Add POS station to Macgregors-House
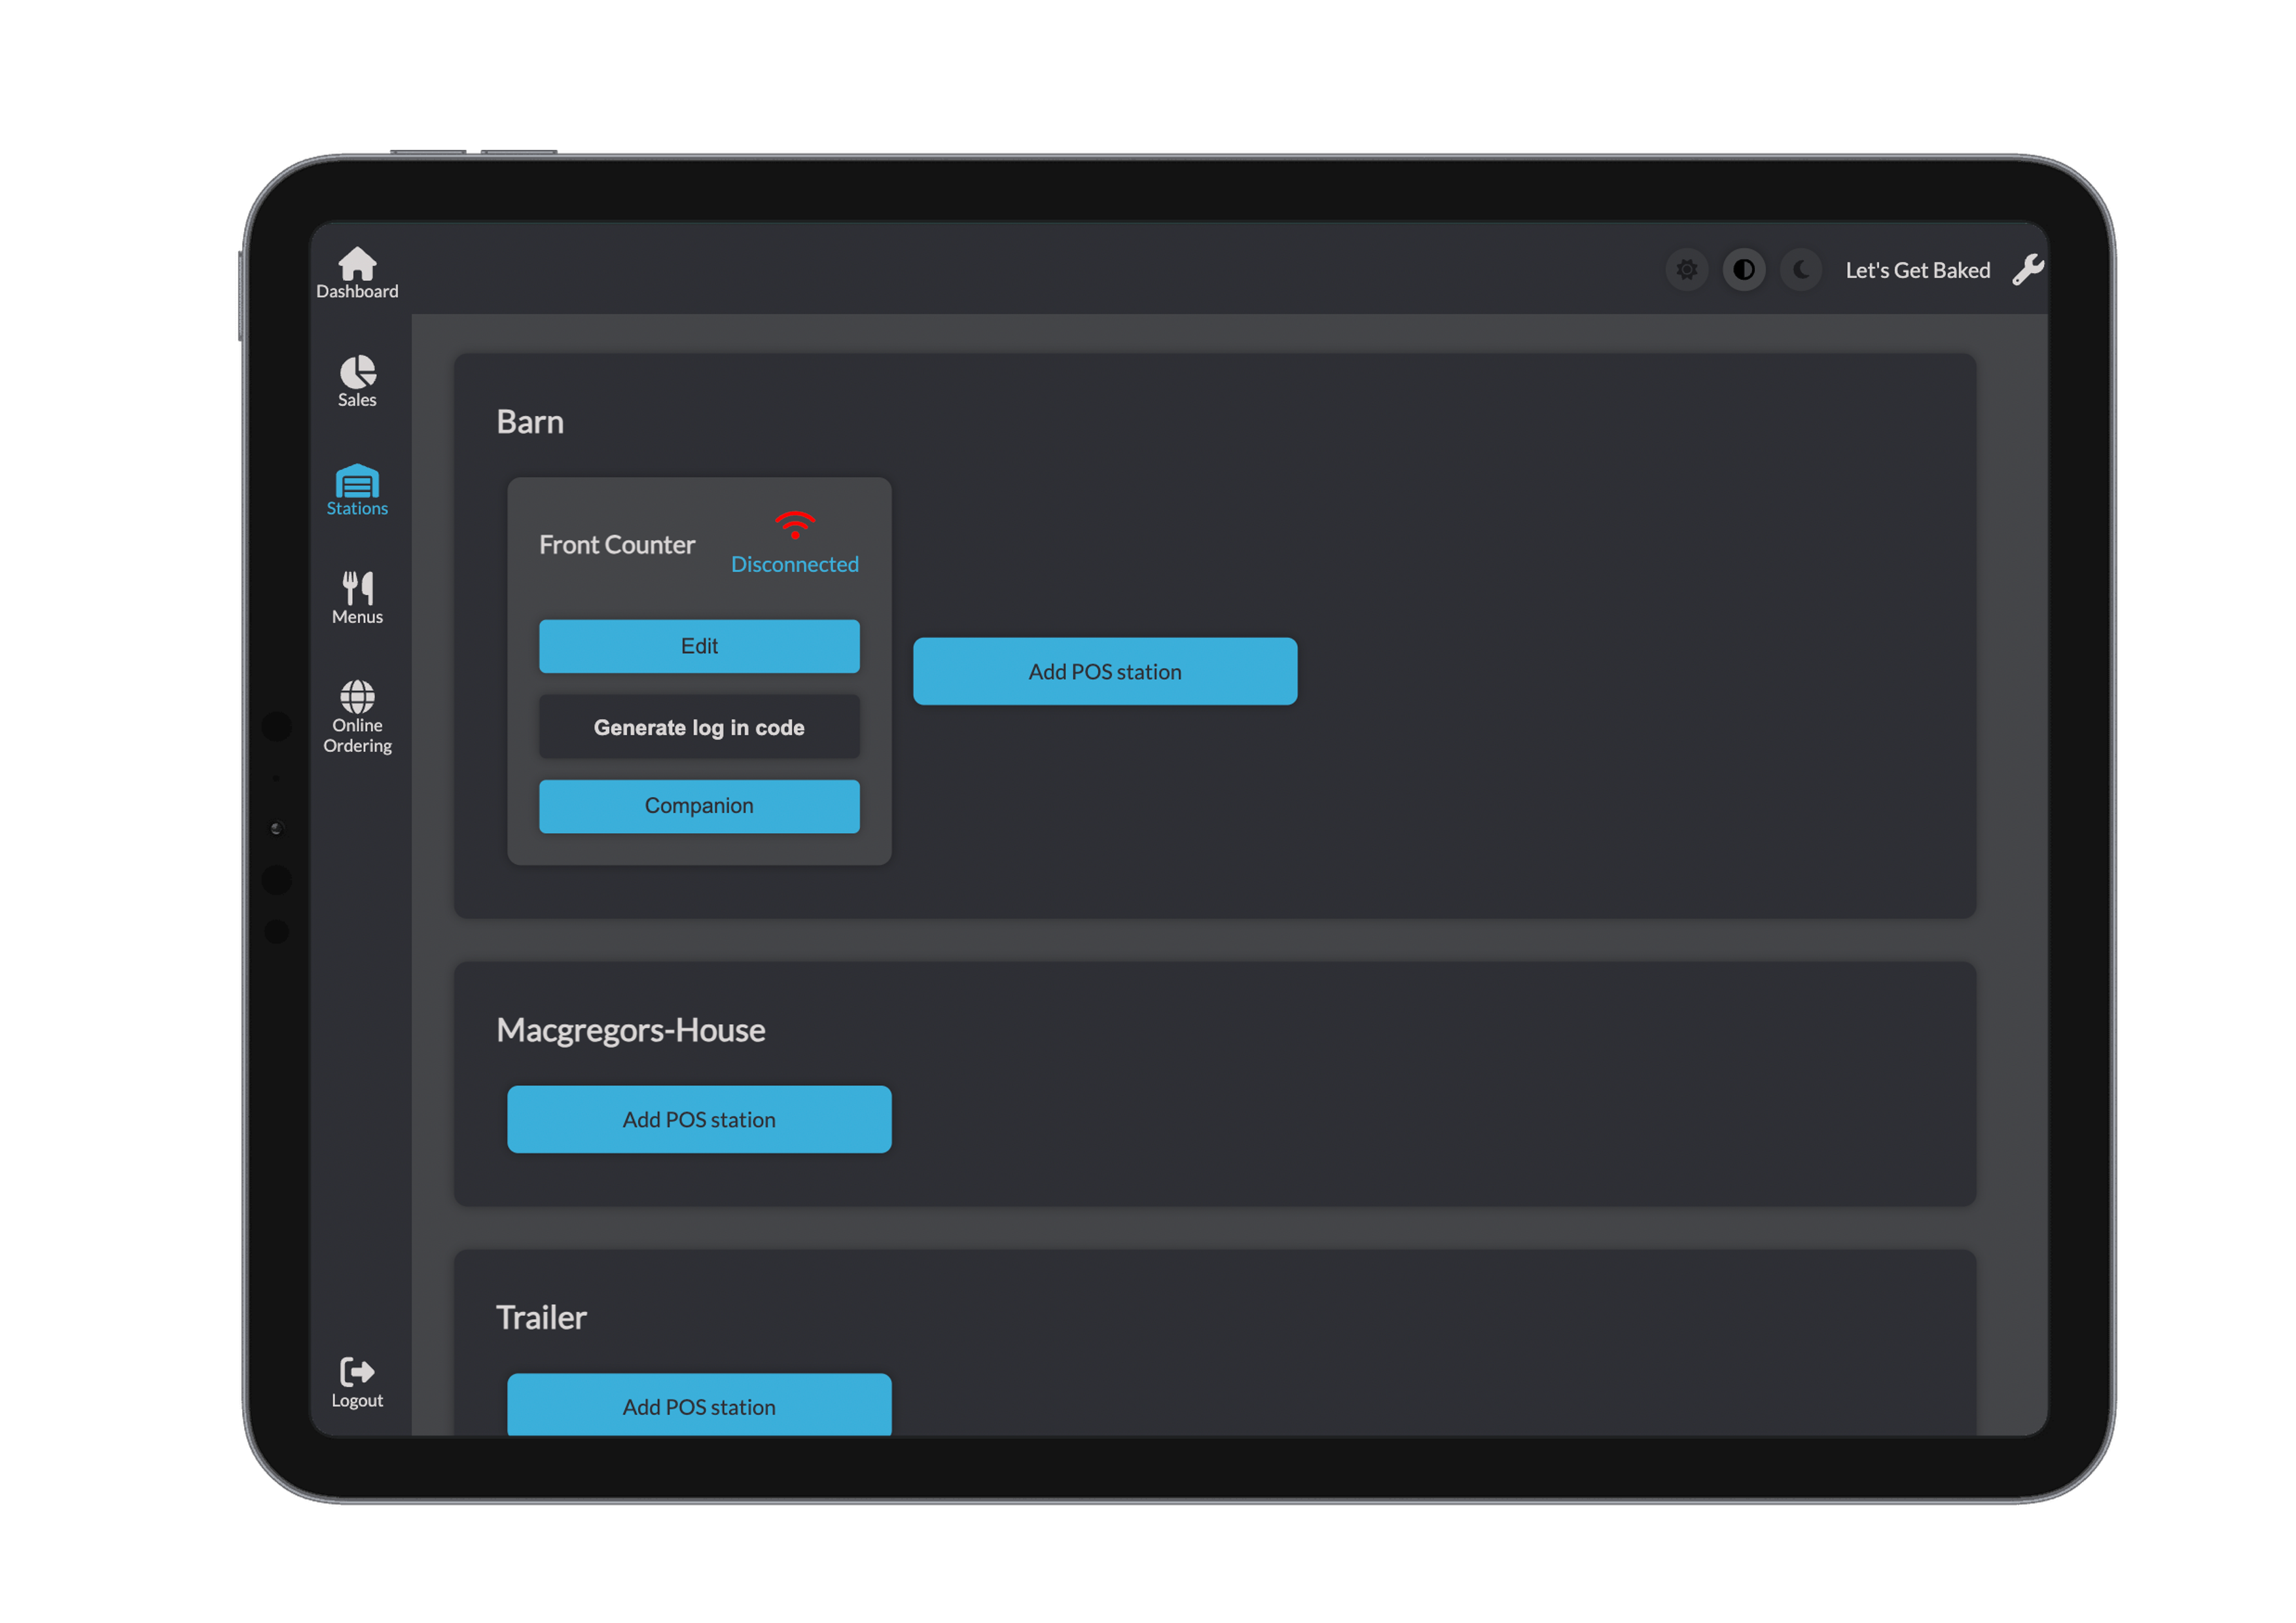 (x=699, y=1119)
